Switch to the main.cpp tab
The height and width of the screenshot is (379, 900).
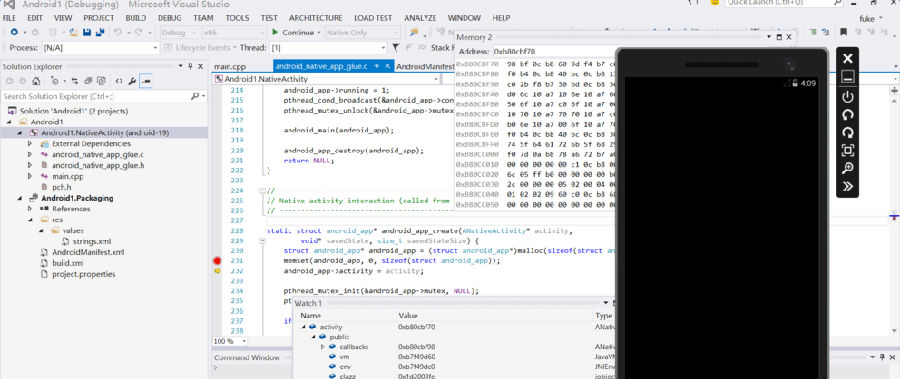pos(230,67)
